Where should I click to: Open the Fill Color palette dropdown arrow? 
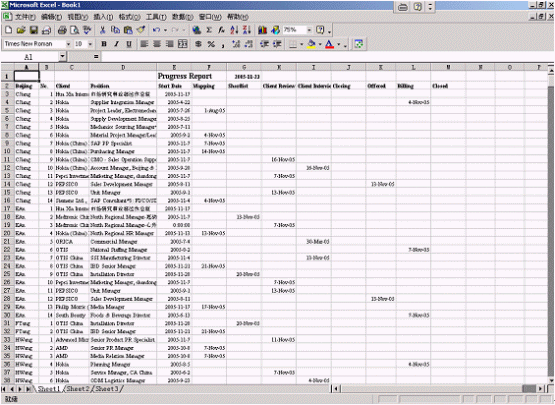coord(320,44)
